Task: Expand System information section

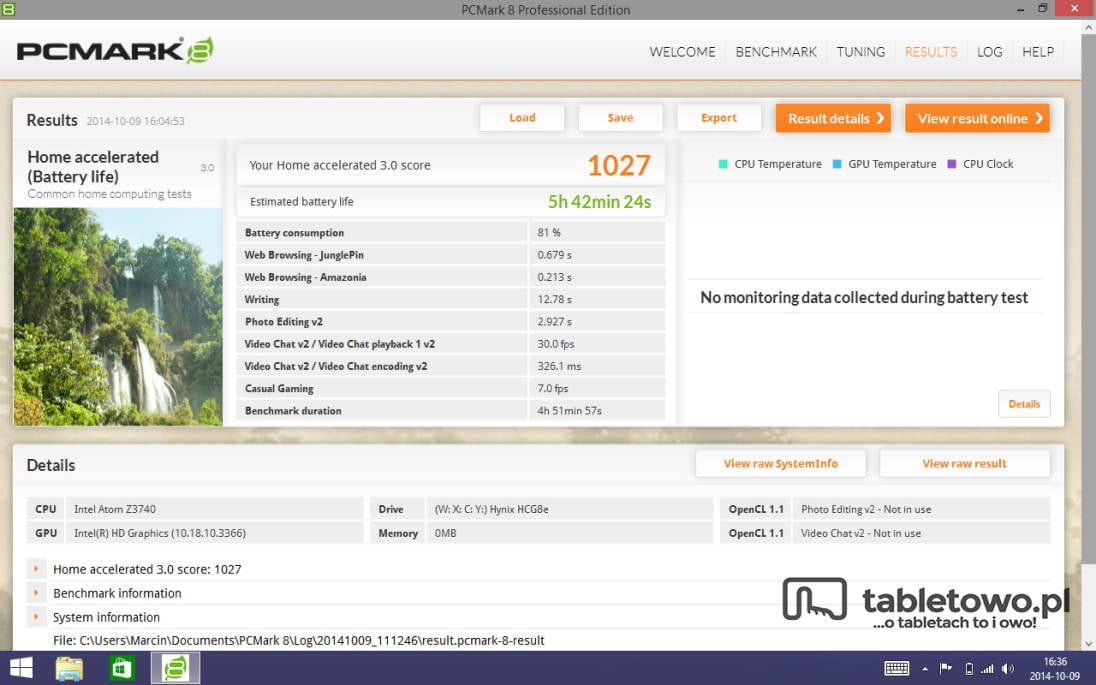Action: pos(36,616)
